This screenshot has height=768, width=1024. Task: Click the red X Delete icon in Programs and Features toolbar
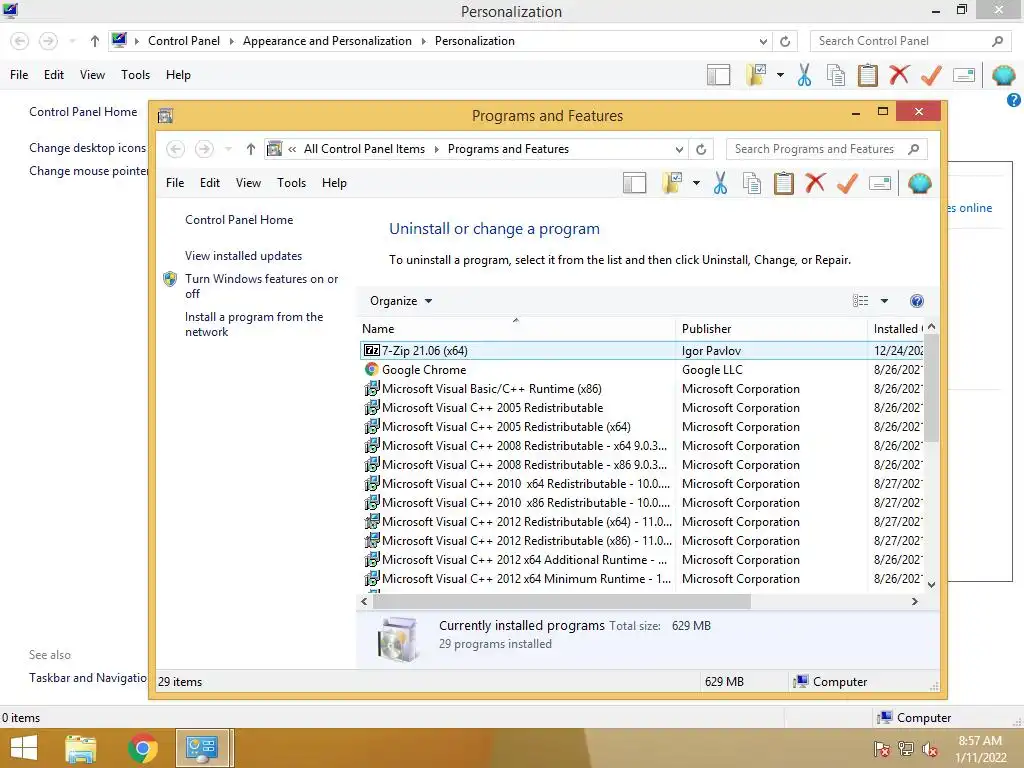(815, 183)
